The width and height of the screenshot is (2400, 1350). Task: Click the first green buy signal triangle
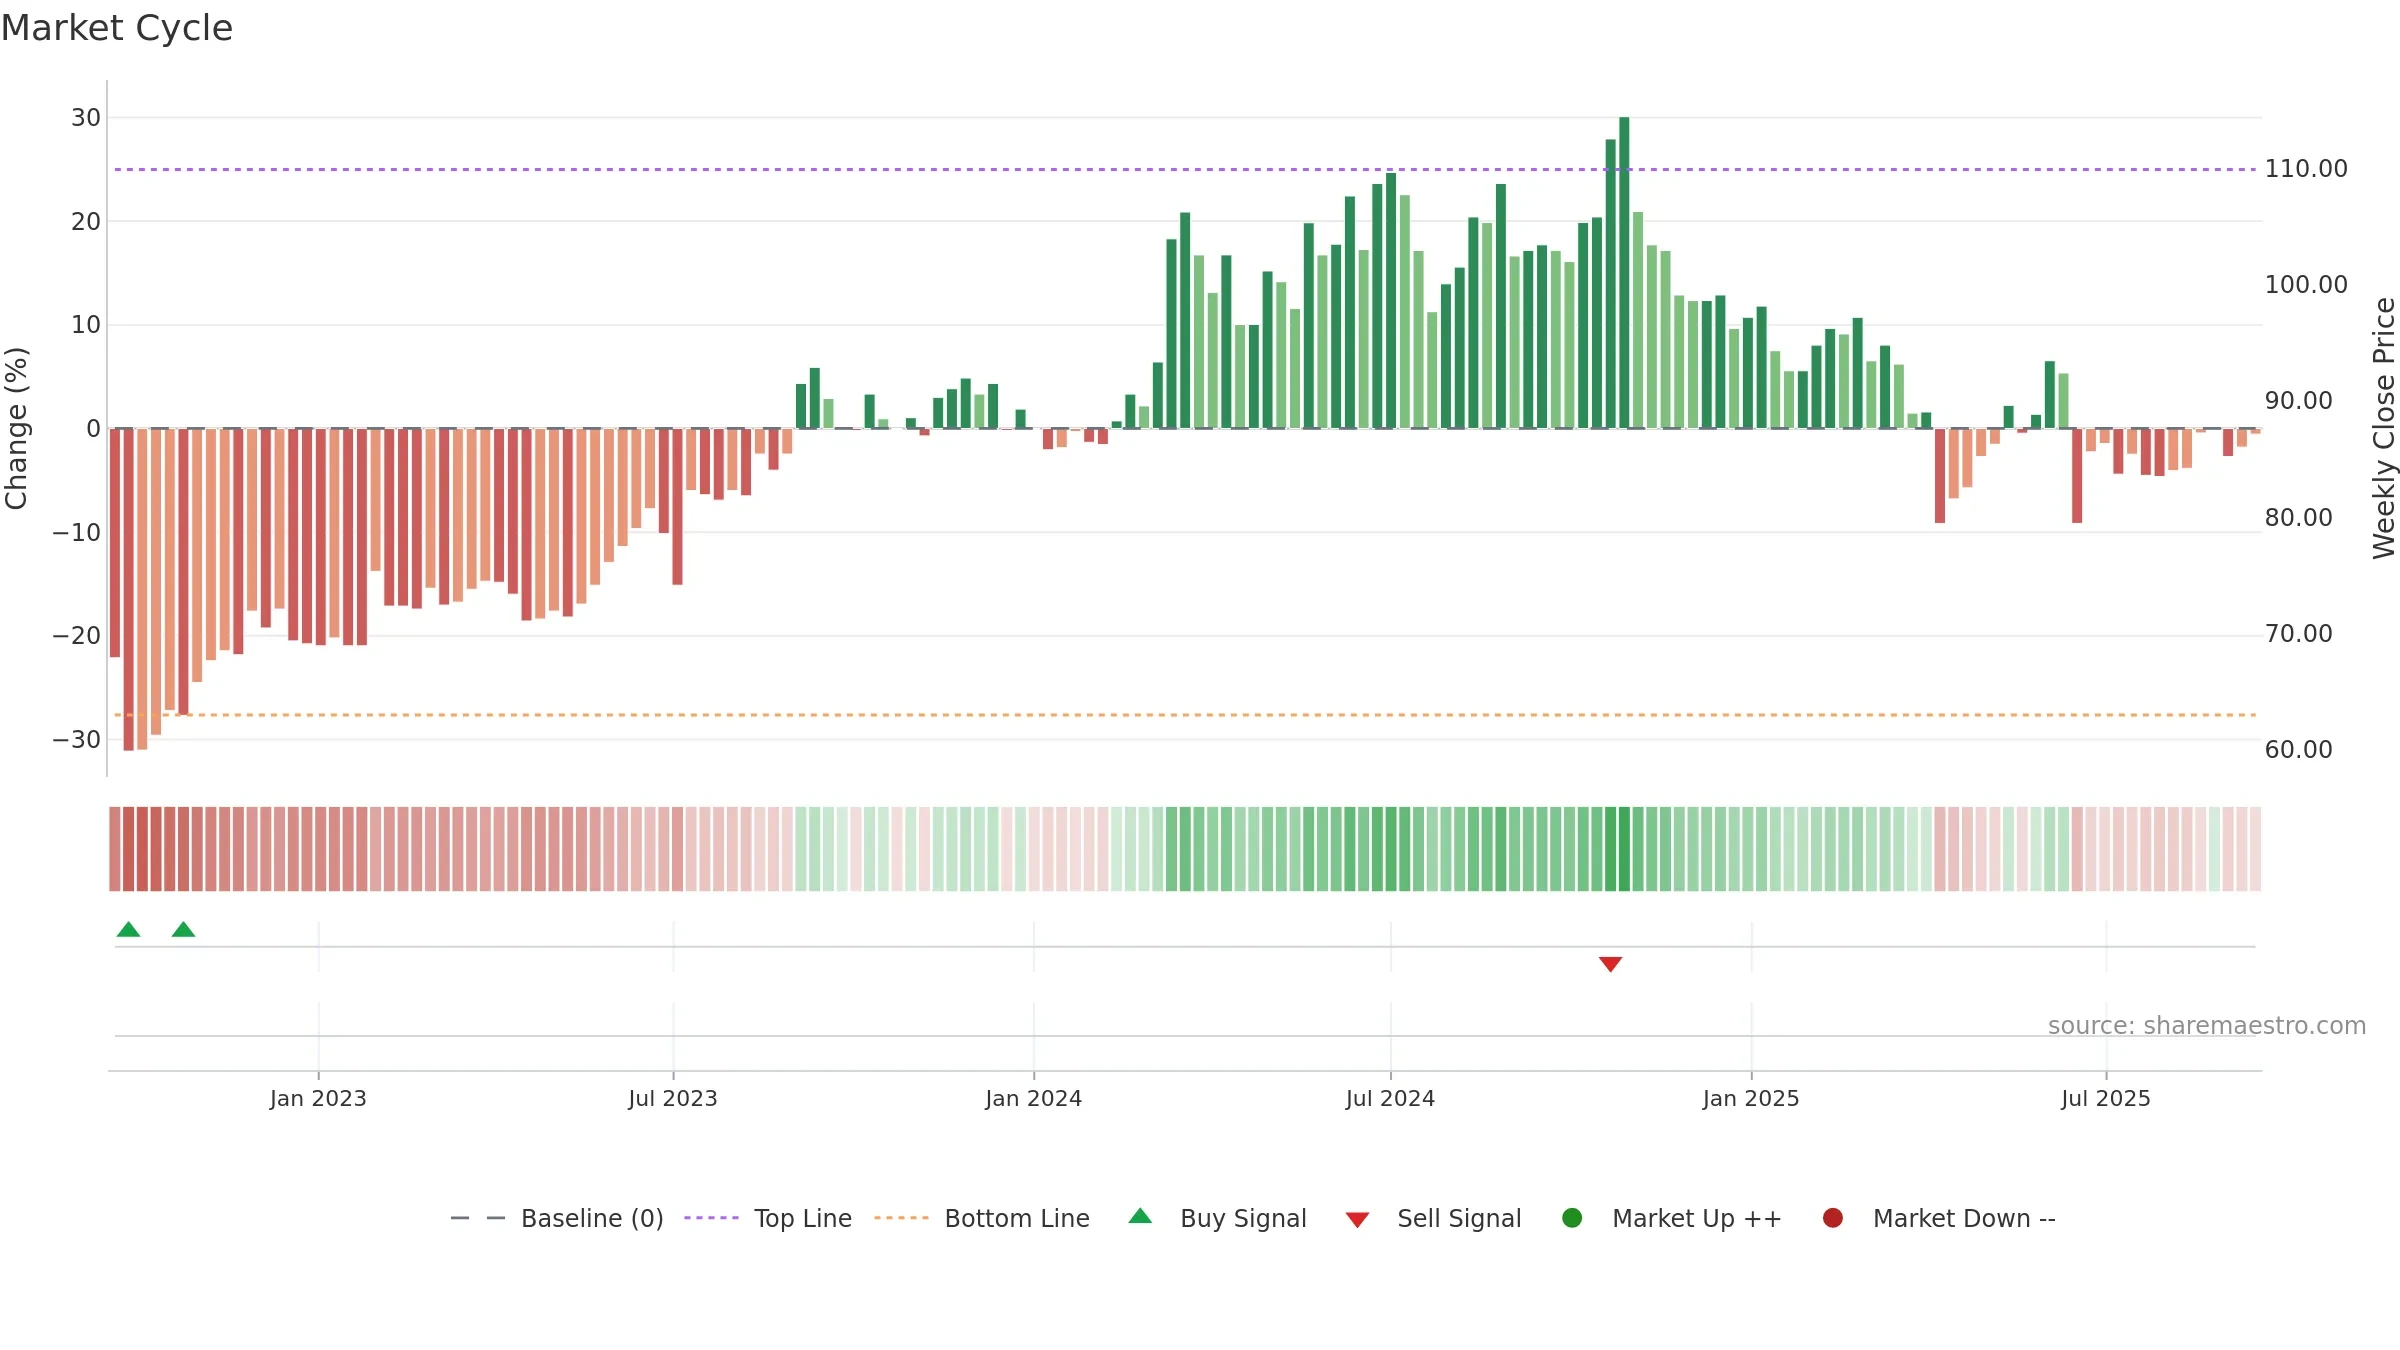point(128,929)
